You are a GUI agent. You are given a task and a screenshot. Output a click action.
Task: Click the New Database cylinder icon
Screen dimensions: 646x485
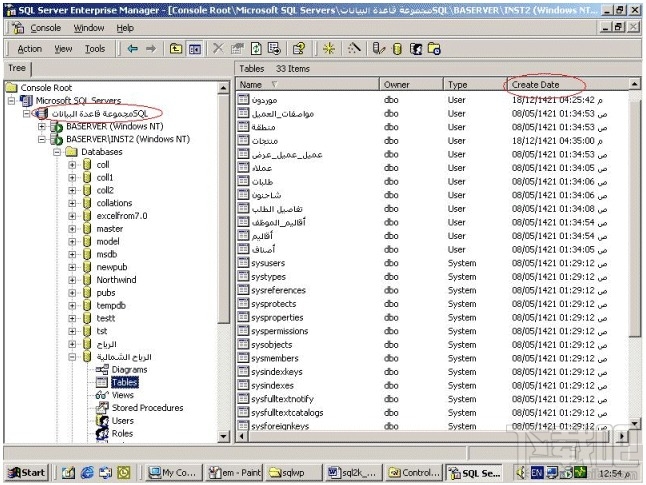[397, 49]
